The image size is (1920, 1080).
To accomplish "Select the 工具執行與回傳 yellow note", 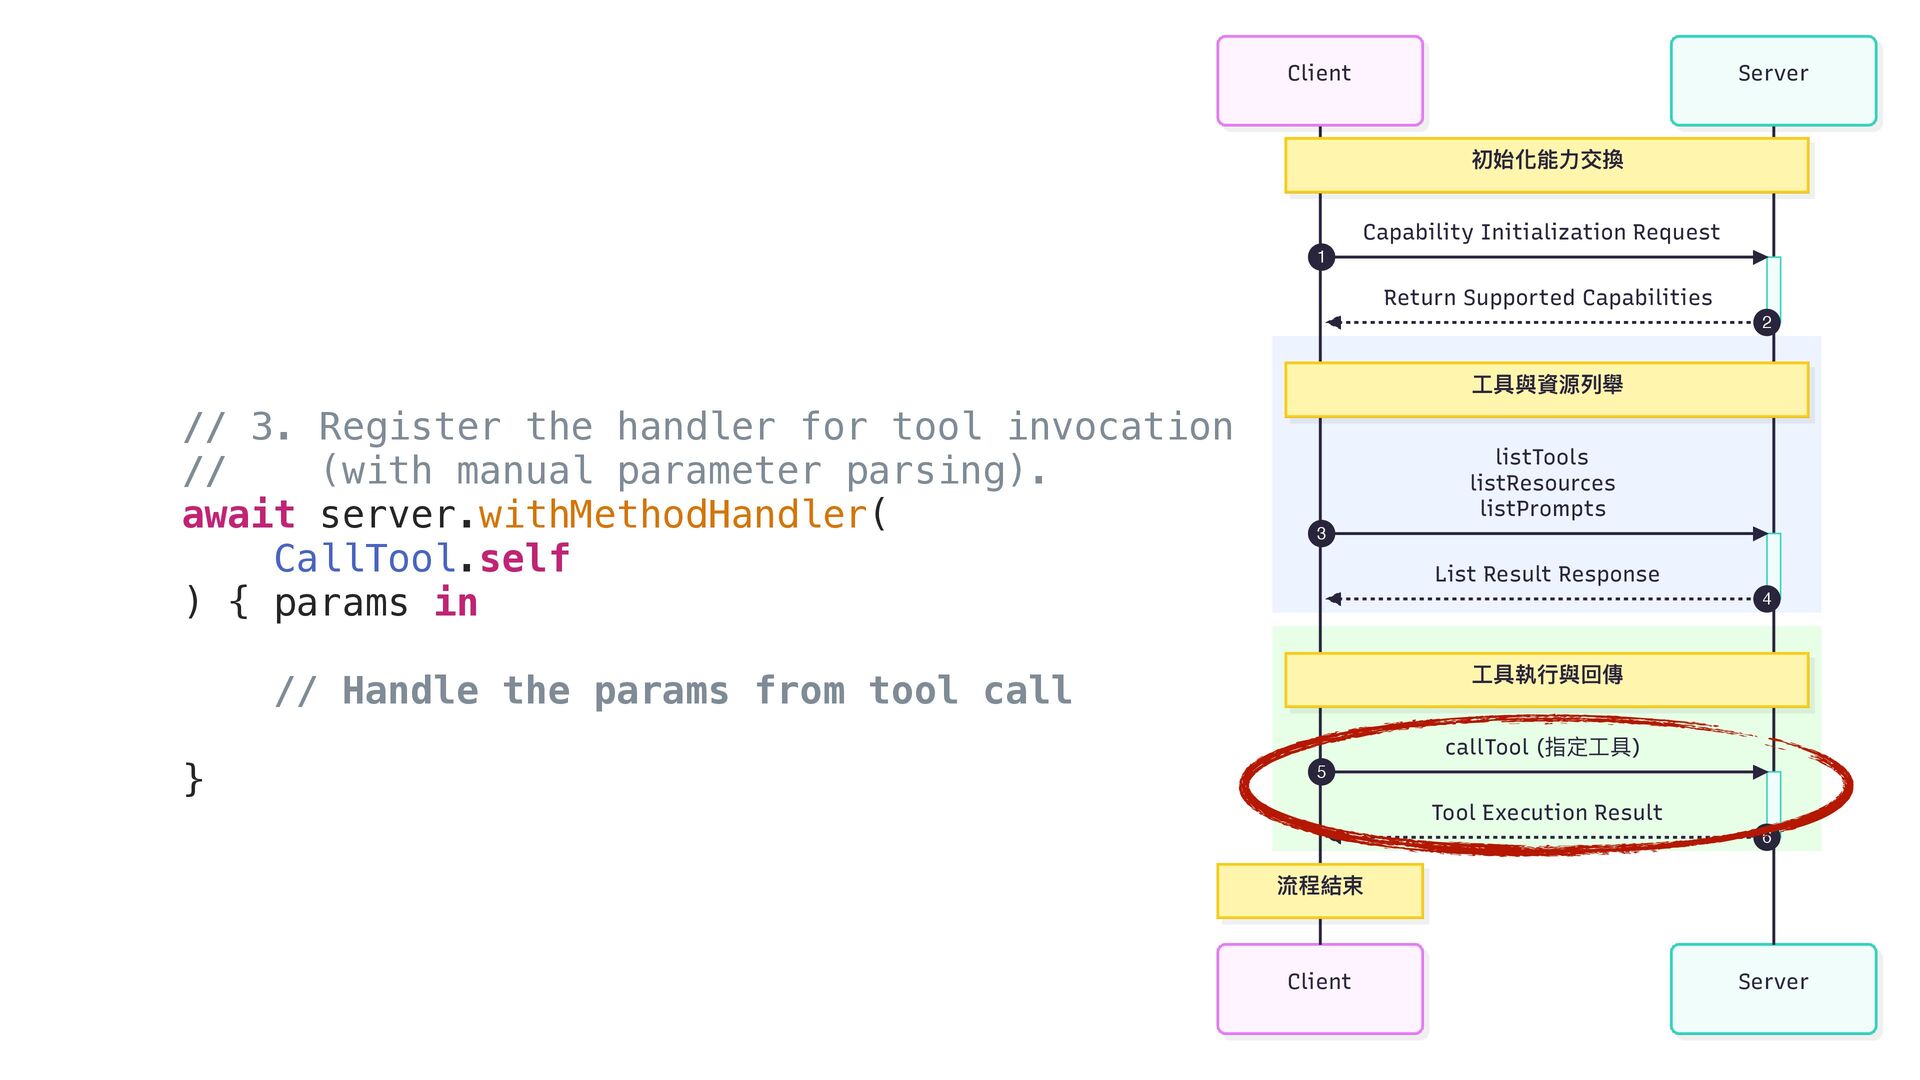I will click(x=1547, y=680).
